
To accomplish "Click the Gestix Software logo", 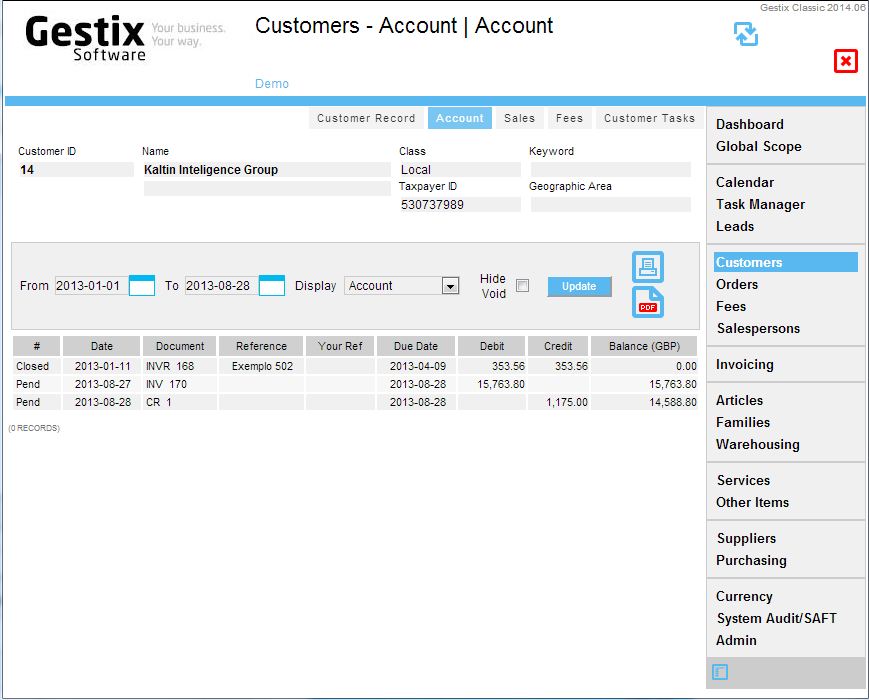I will pyautogui.click(x=86, y=38).
